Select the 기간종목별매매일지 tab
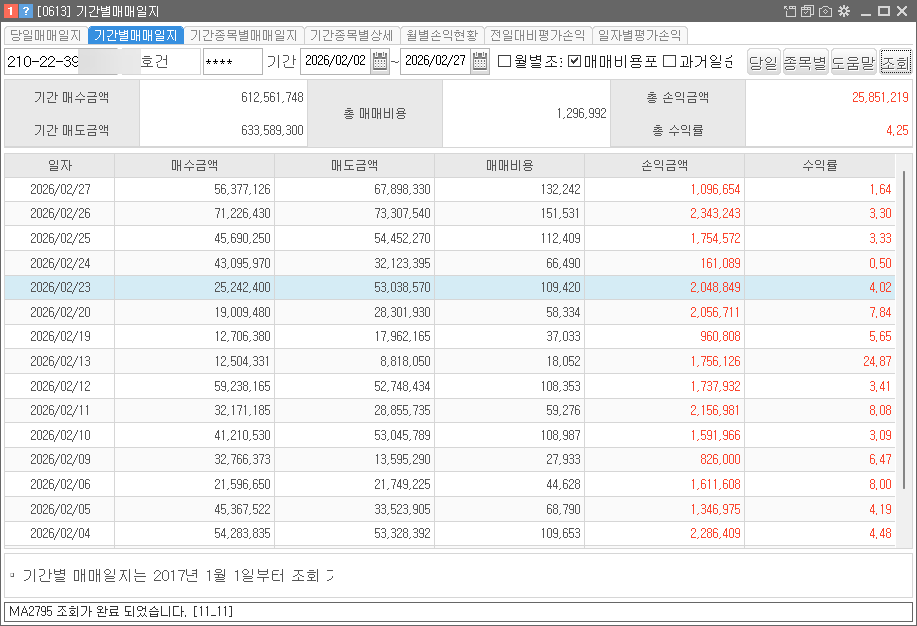This screenshot has width=917, height=626. 243,35
